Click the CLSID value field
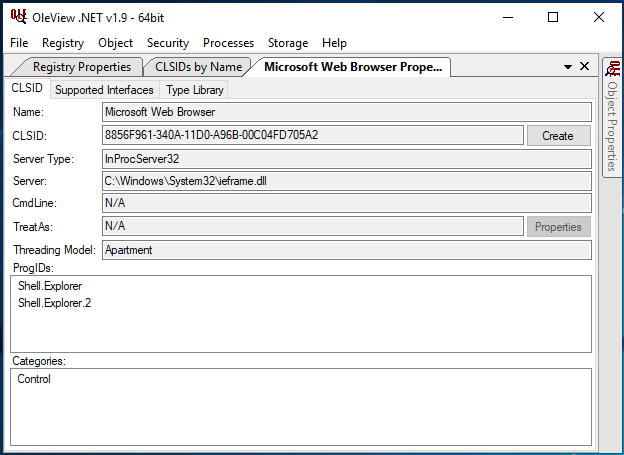624x455 pixels. [313, 135]
